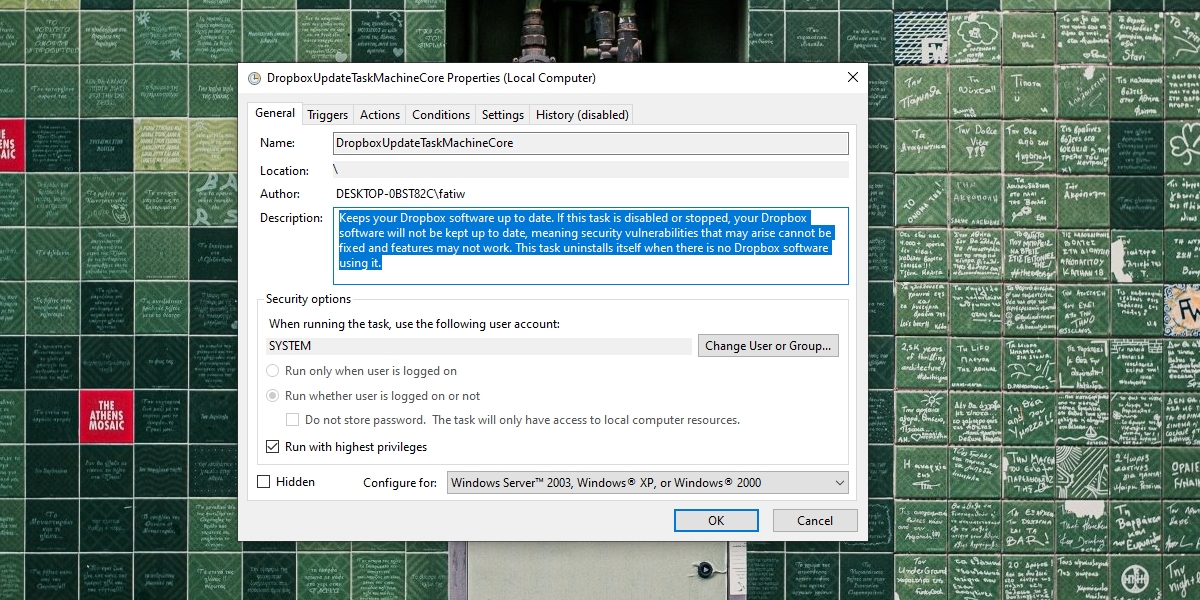Switch to the Triggers tab
This screenshot has width=1200, height=600.
[x=328, y=115]
